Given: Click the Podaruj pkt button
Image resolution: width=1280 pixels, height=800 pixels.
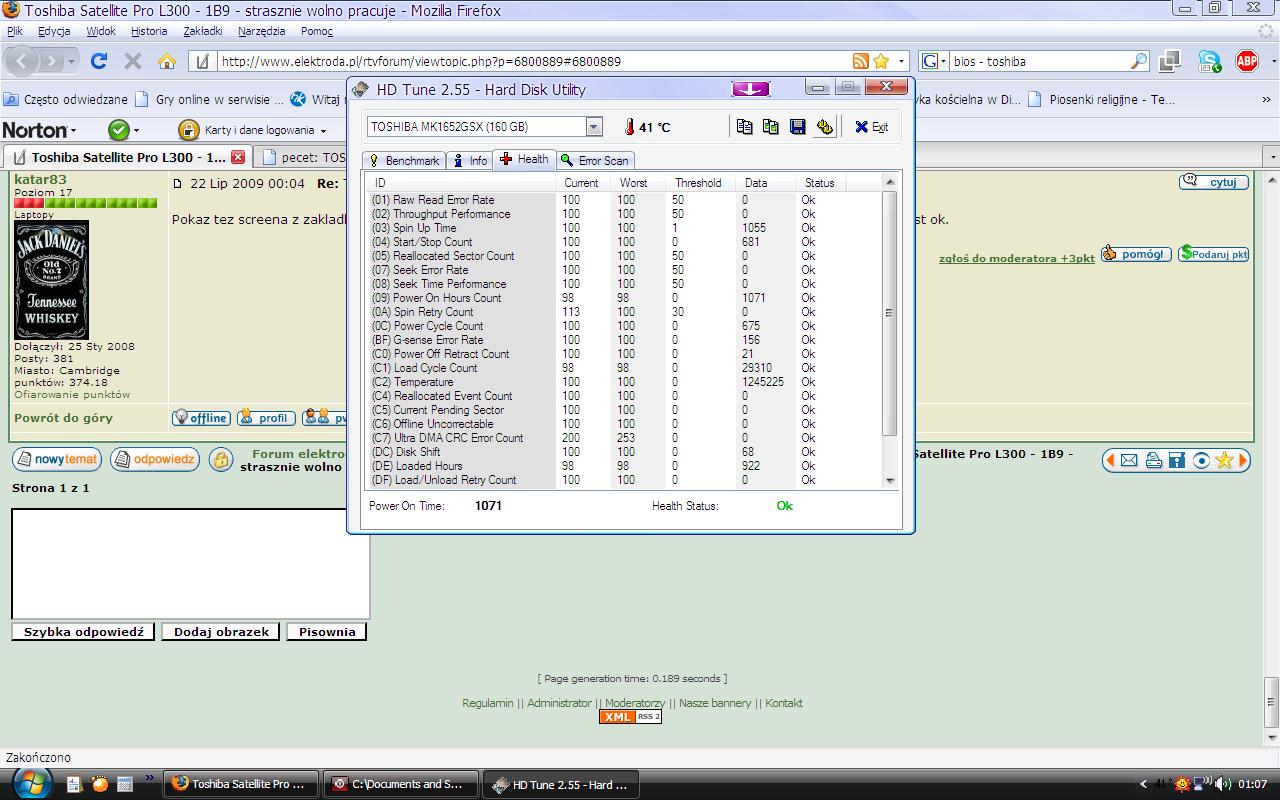Looking at the screenshot, I should click(1213, 254).
